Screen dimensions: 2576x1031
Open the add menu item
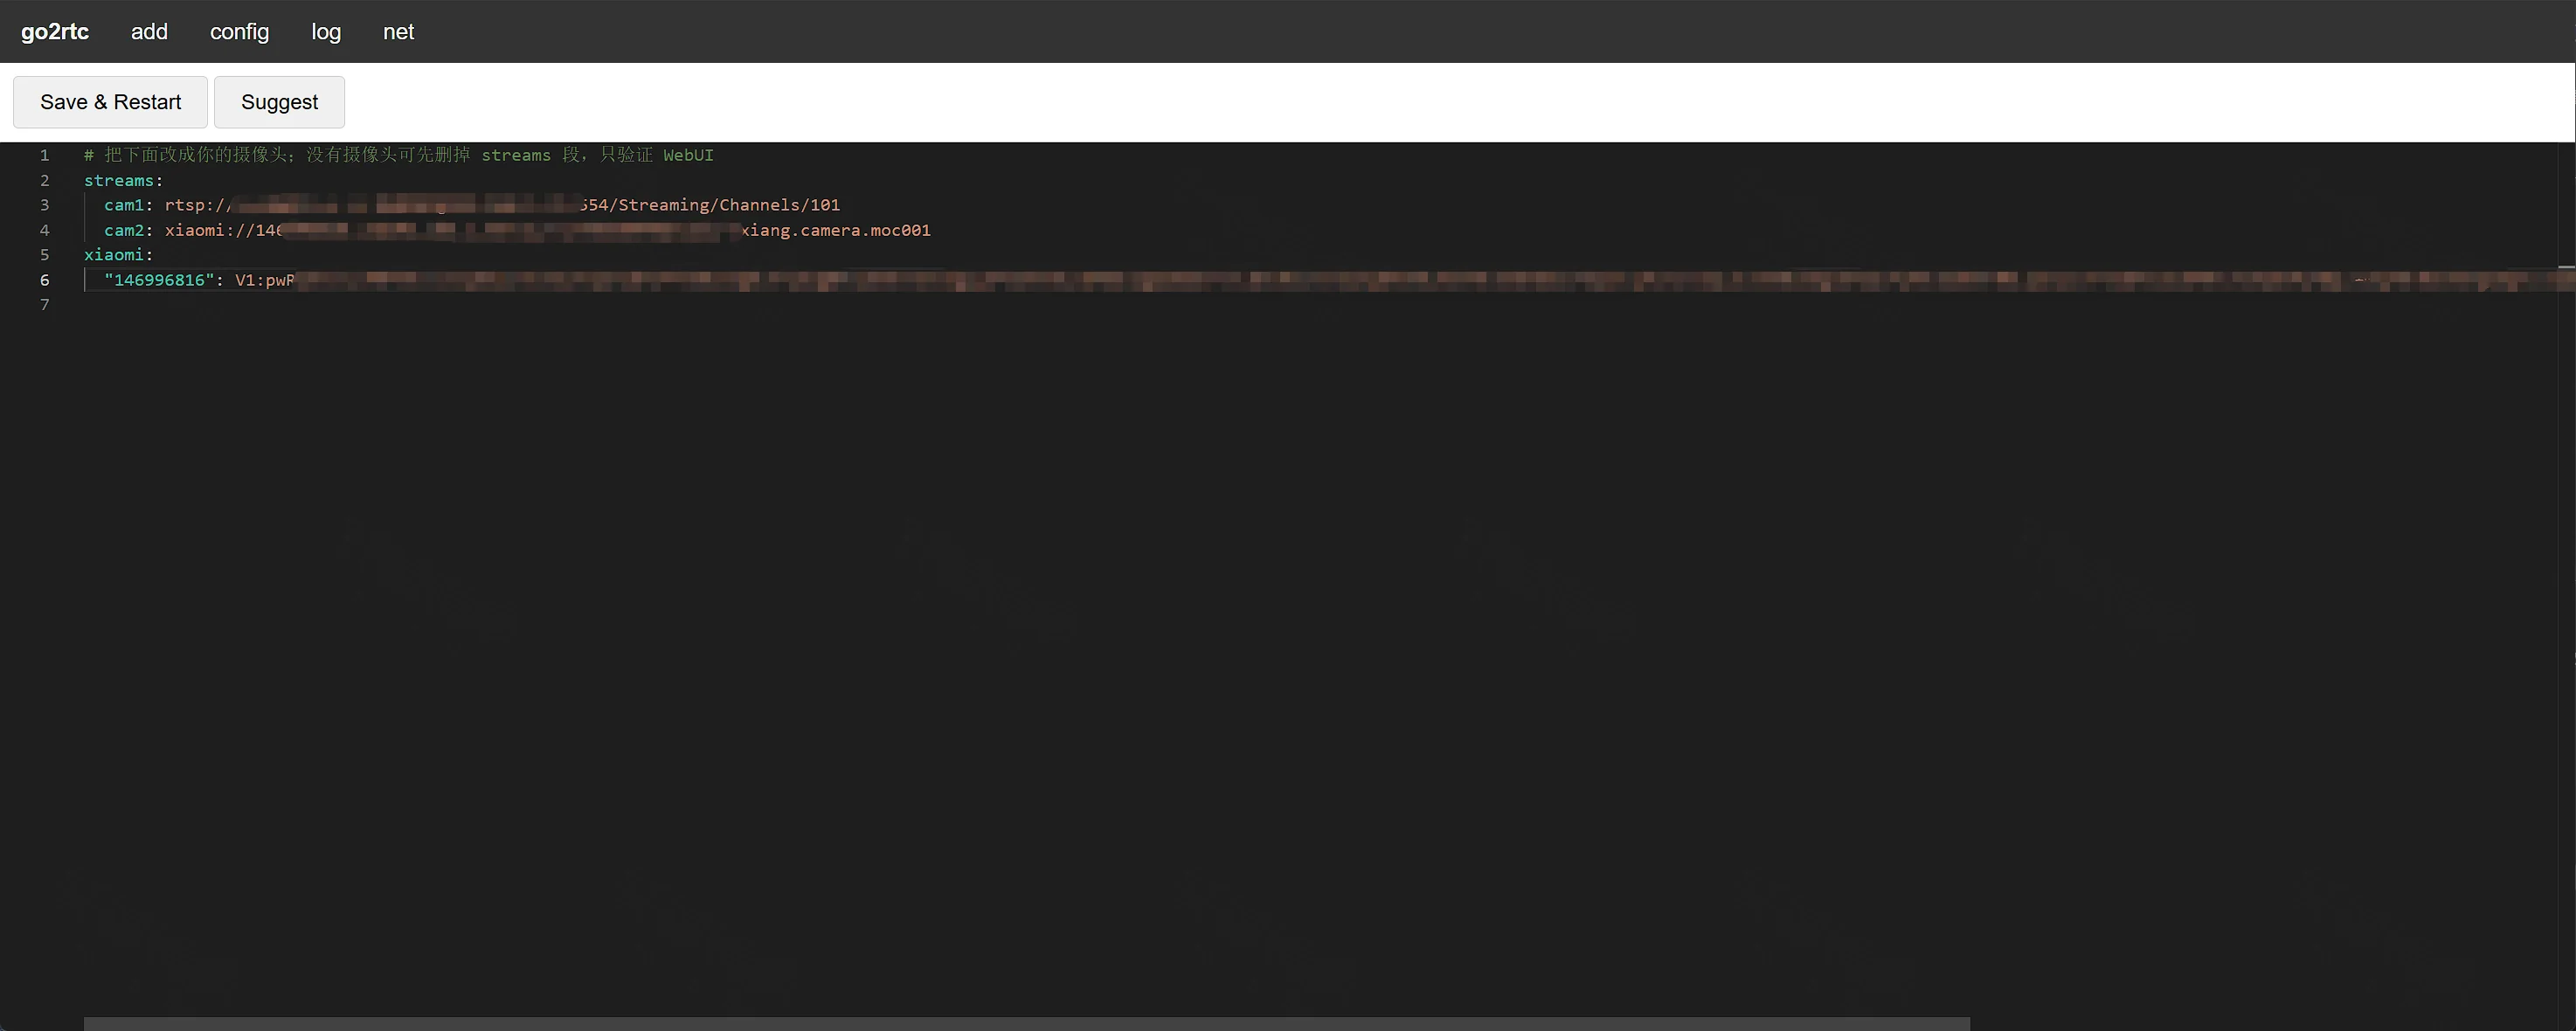click(x=149, y=31)
